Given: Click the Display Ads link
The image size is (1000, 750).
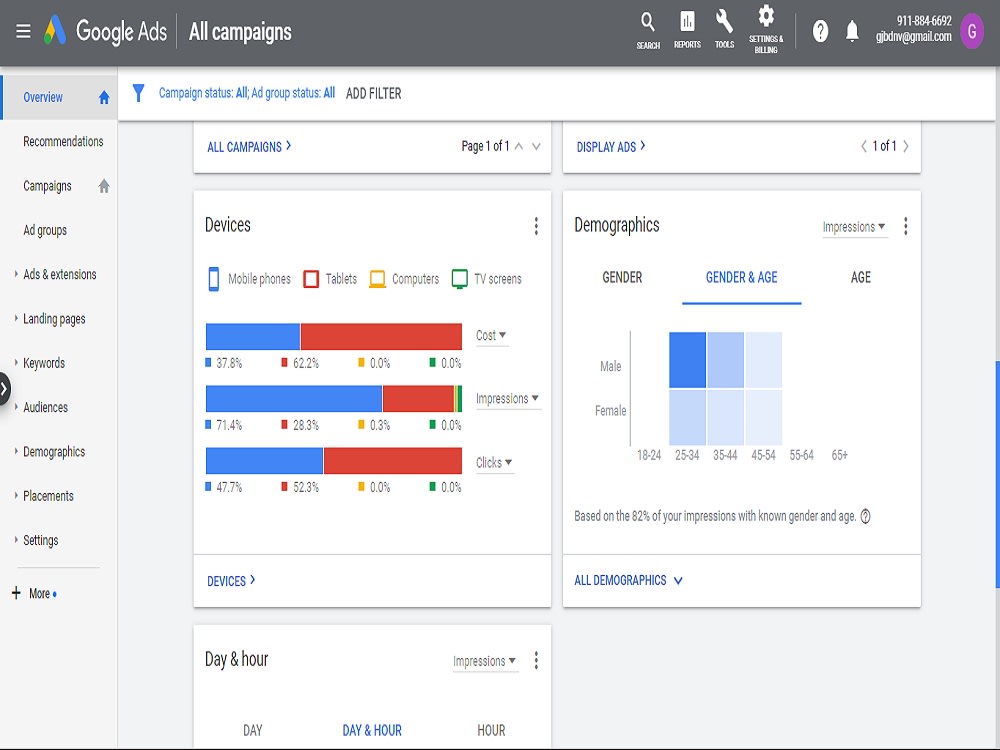Looking at the screenshot, I should coord(610,147).
